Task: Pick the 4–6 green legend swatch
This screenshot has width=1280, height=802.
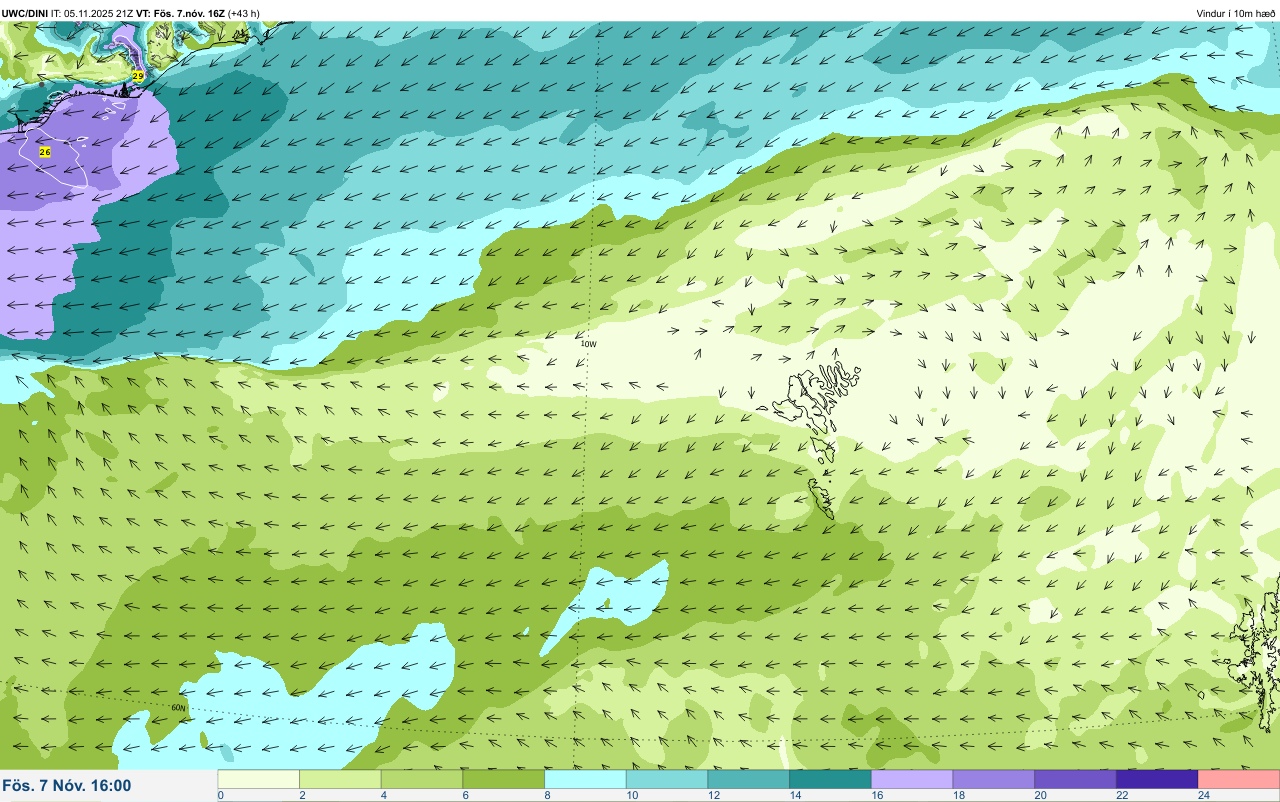Action: tap(422, 779)
